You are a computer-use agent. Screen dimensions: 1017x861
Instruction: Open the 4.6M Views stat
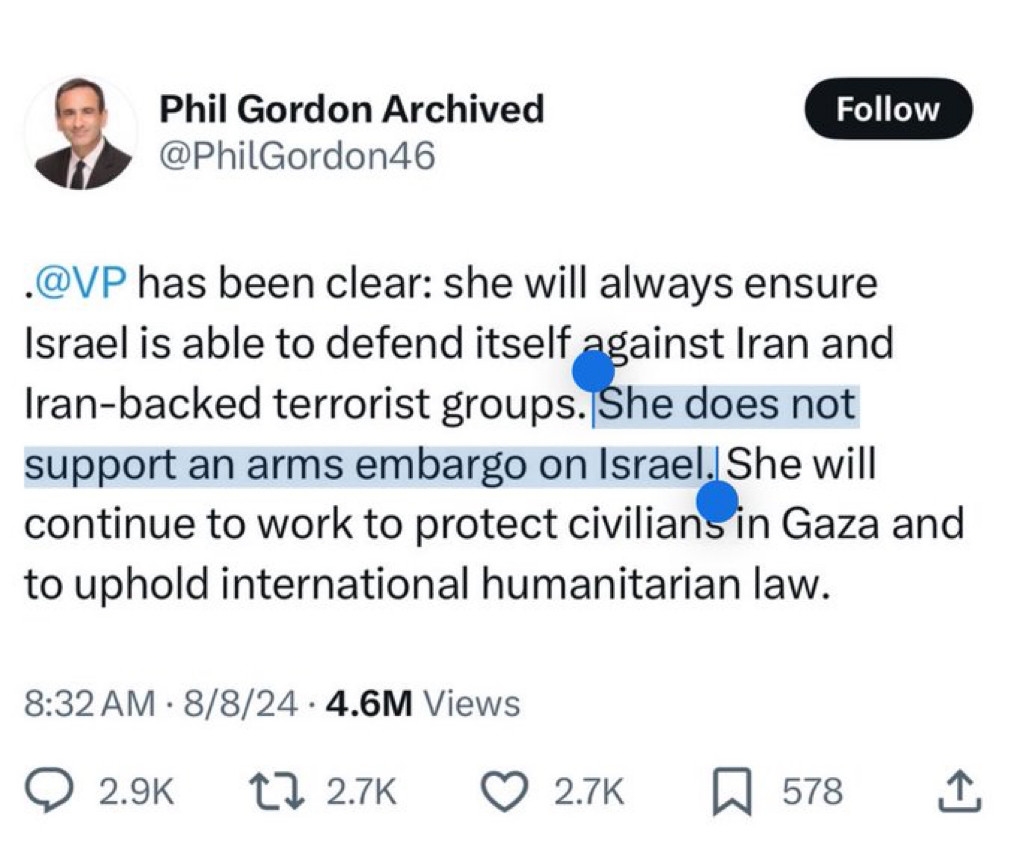tap(424, 703)
